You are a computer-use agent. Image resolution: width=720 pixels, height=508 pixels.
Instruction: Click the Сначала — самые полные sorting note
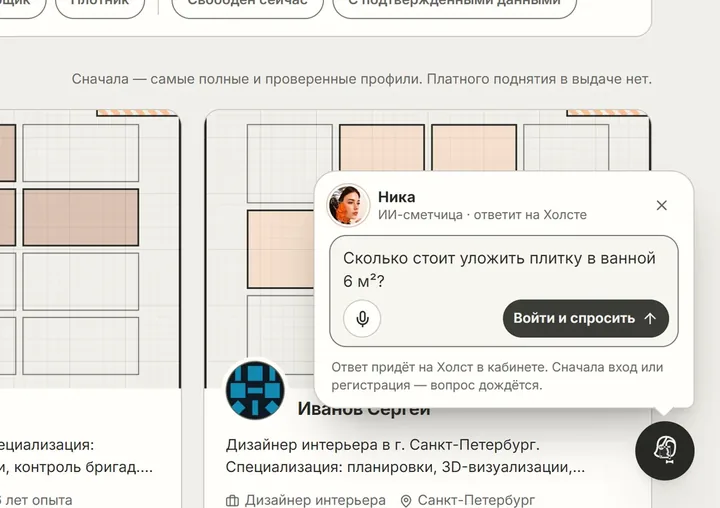tap(361, 79)
